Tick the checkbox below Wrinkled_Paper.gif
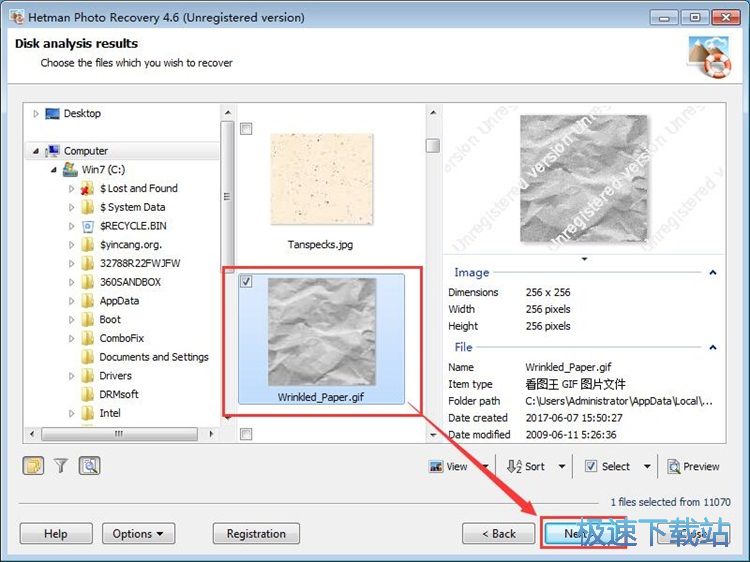 tap(247, 434)
